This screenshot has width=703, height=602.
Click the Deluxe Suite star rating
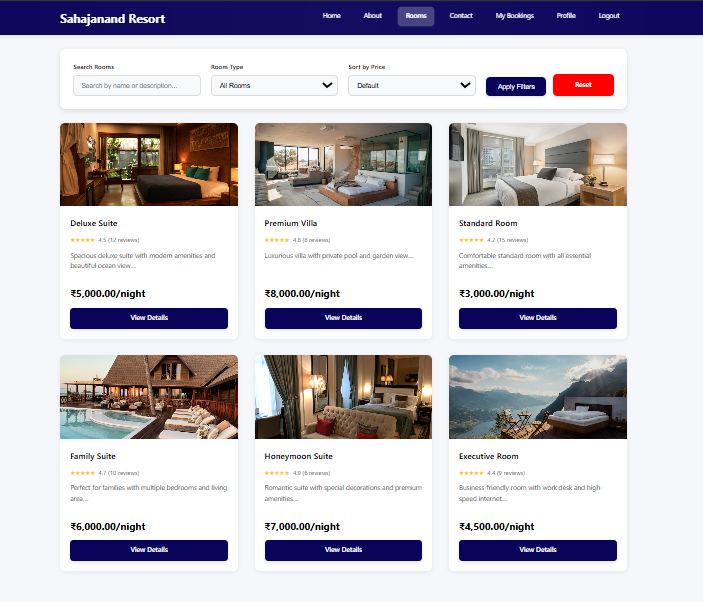coord(82,240)
